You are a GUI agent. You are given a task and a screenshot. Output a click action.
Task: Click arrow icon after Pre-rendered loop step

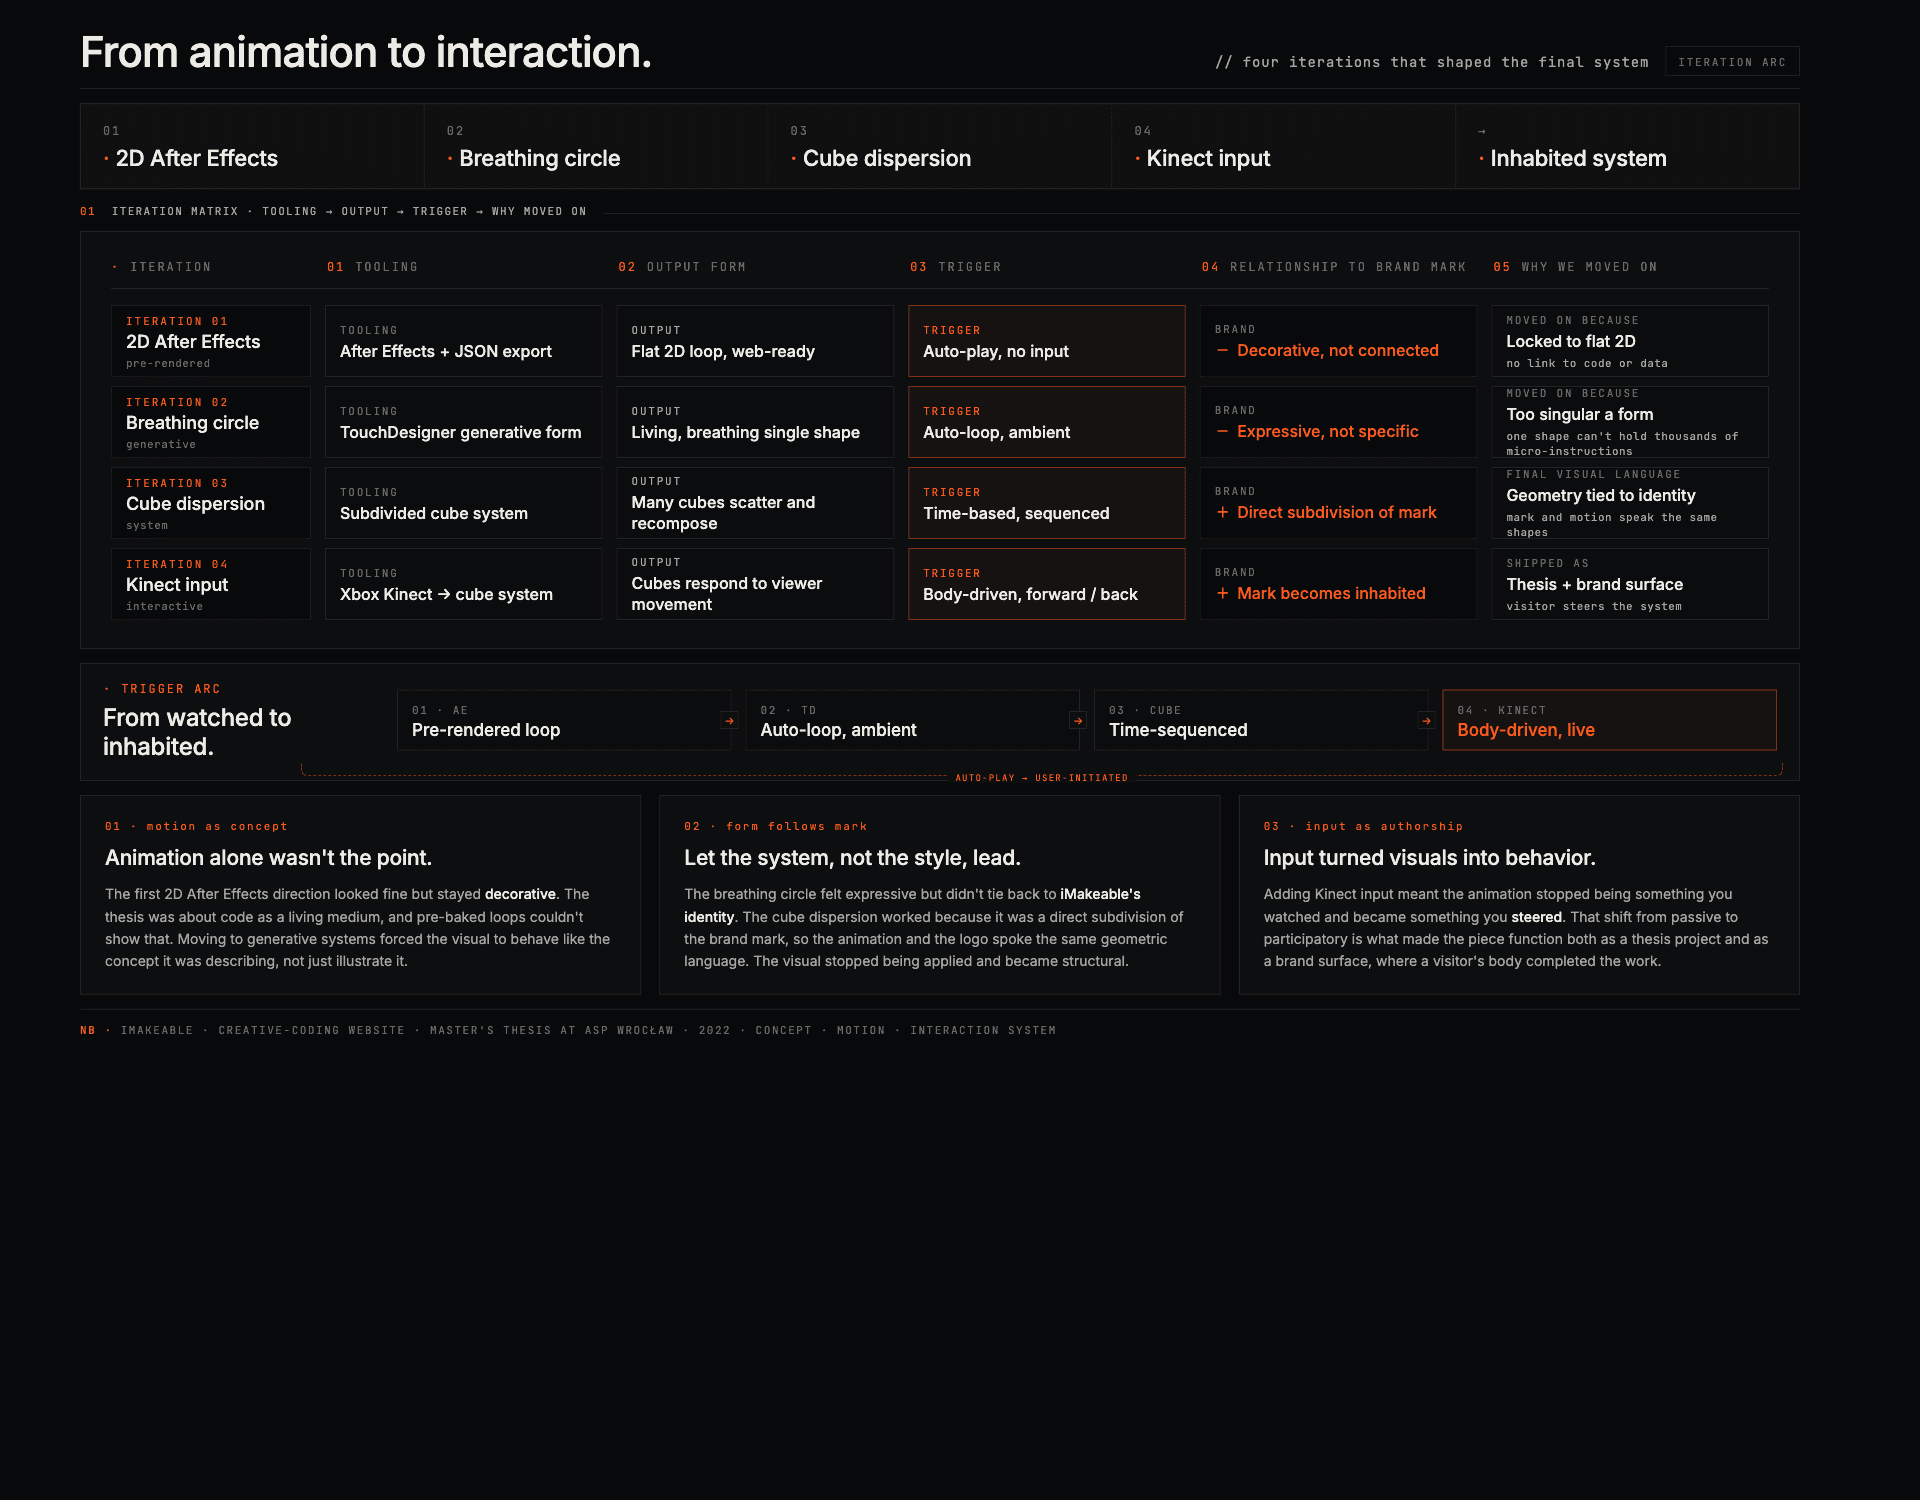pyautogui.click(x=729, y=720)
